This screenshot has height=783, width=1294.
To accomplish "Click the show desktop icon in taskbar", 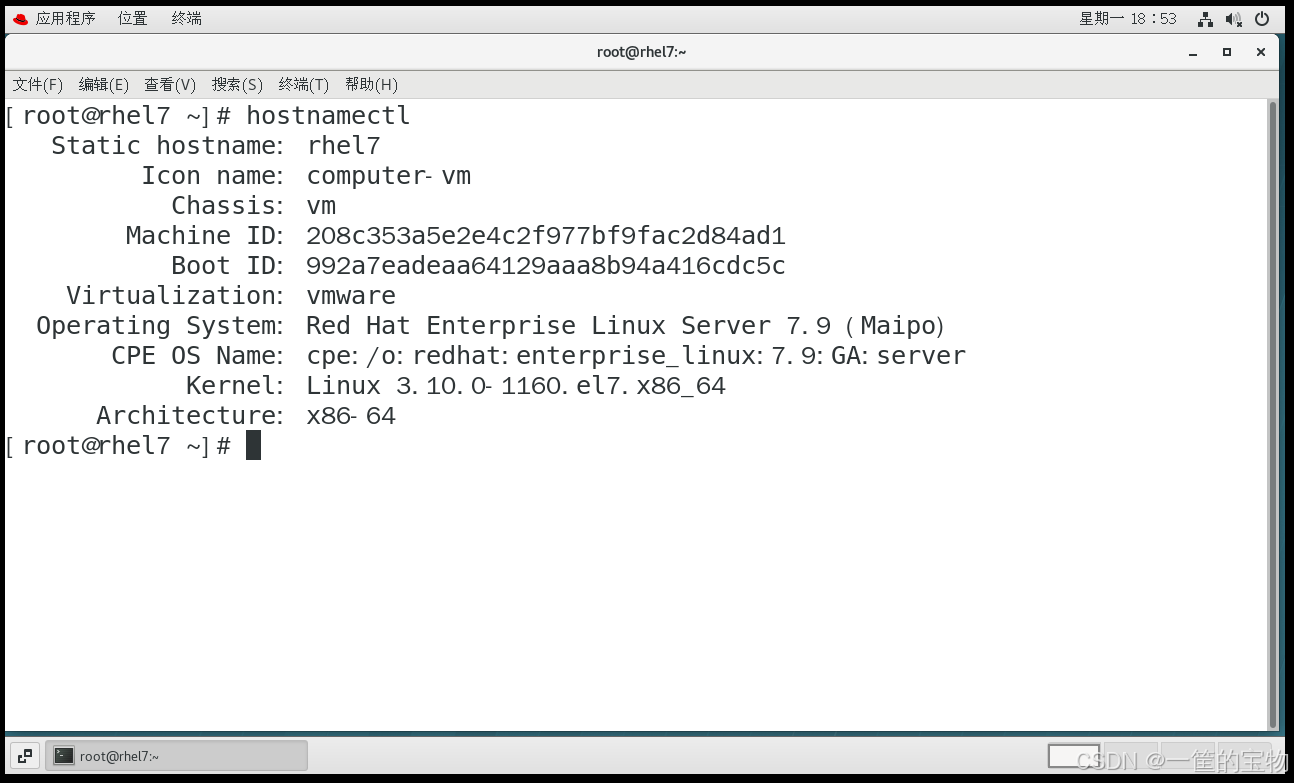I will [x=25, y=756].
